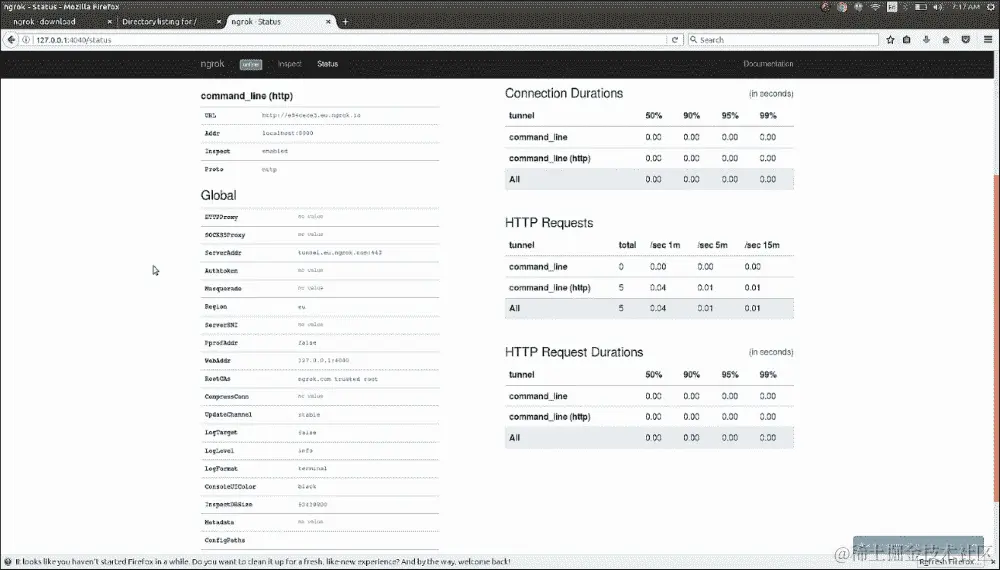The image size is (1000, 570).
Task: Open the downloads arrow icon
Action: [x=926, y=40]
